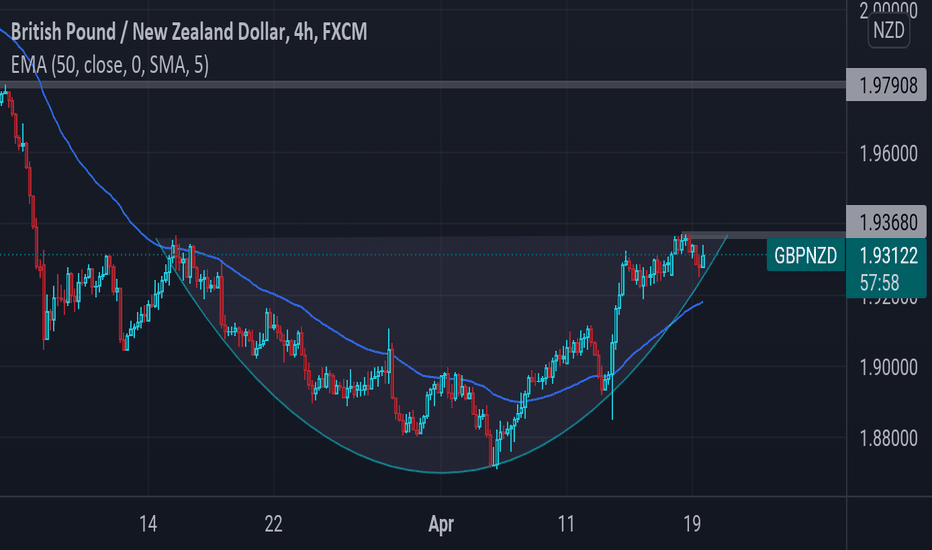932x550 pixels.
Task: Click the 1.96000 price axis label
Action: pos(889,154)
